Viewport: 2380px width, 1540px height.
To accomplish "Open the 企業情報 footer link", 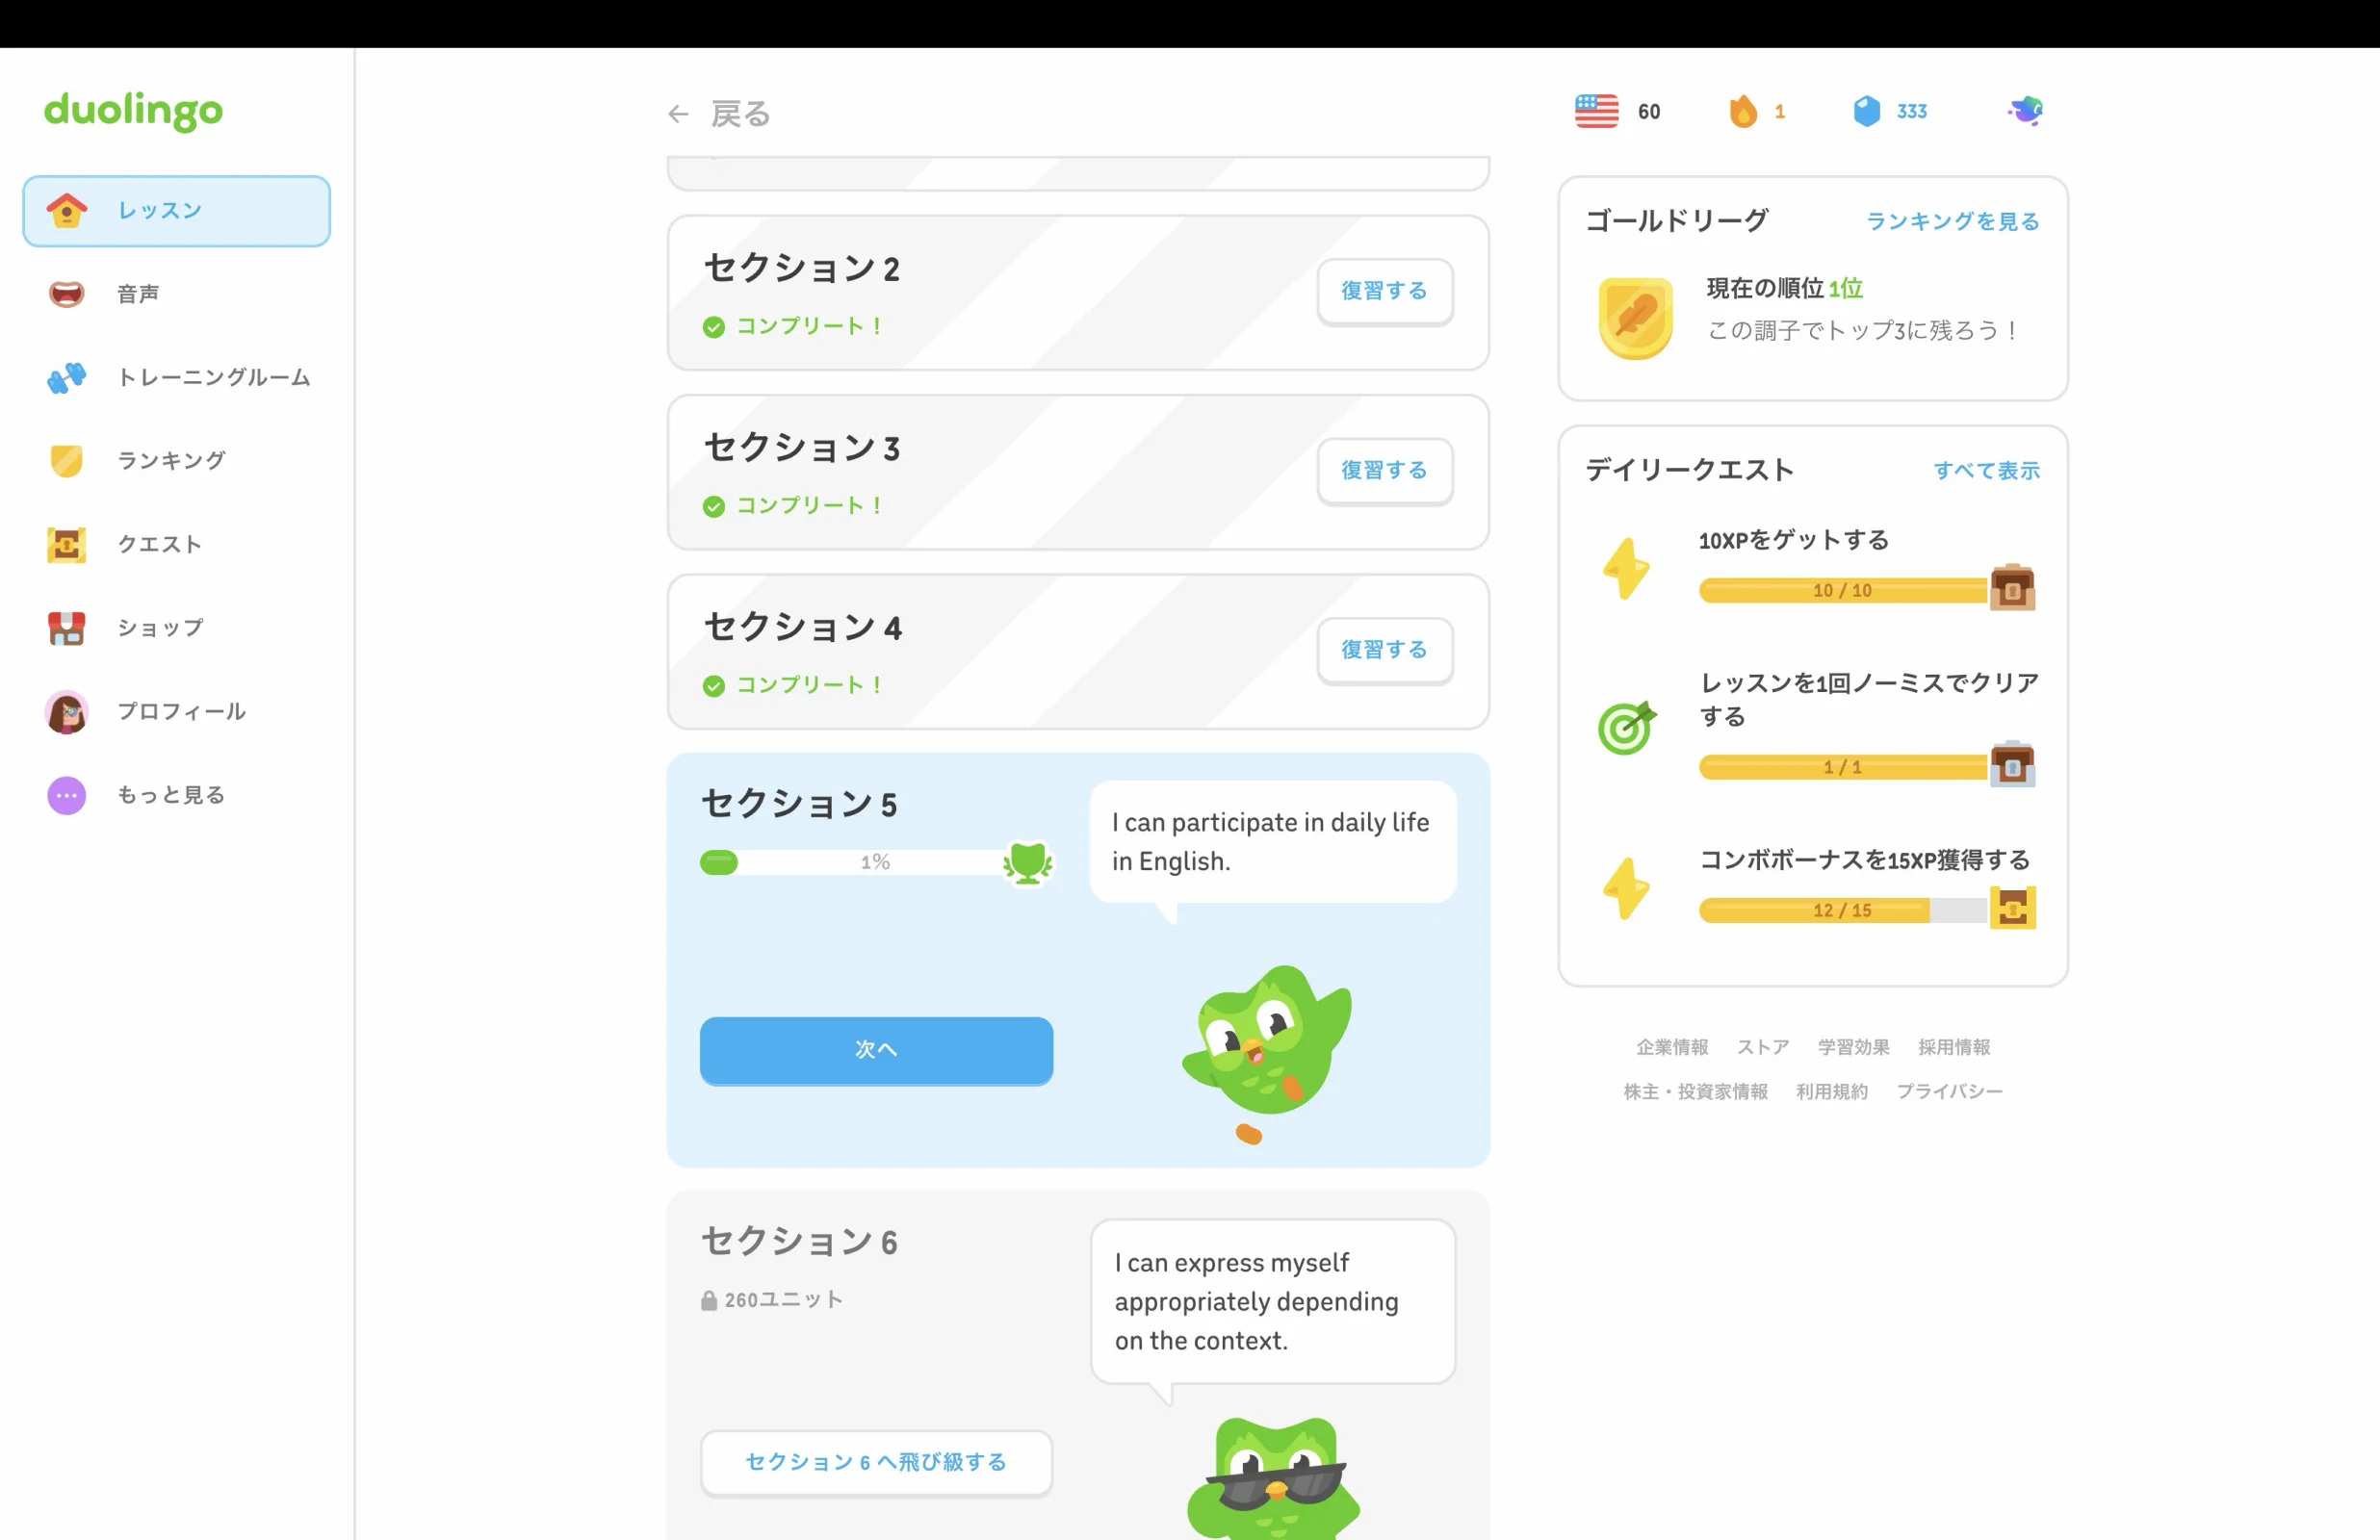I will pyautogui.click(x=1672, y=1047).
